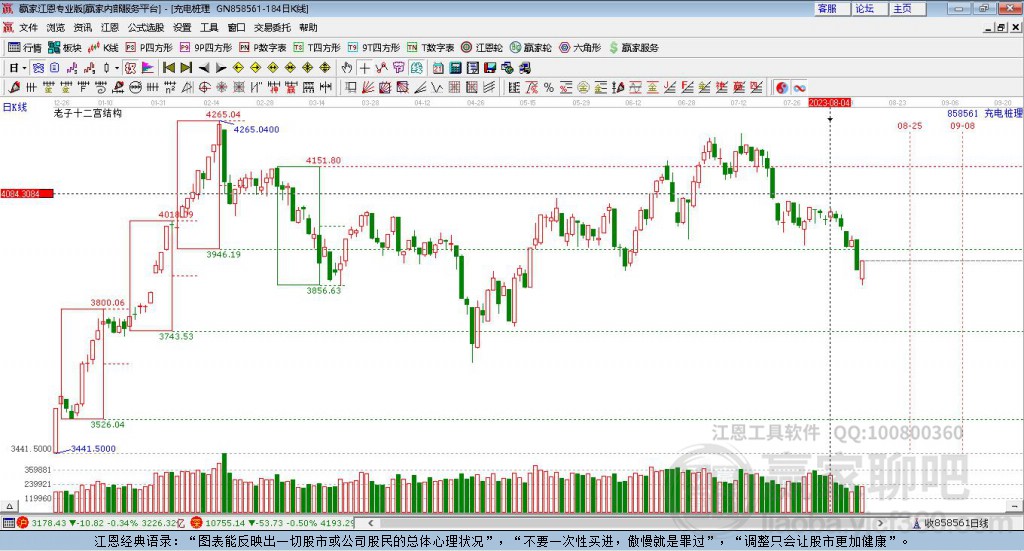
Task: Click the 3441.5000 low price label
Action: [x=93, y=449]
